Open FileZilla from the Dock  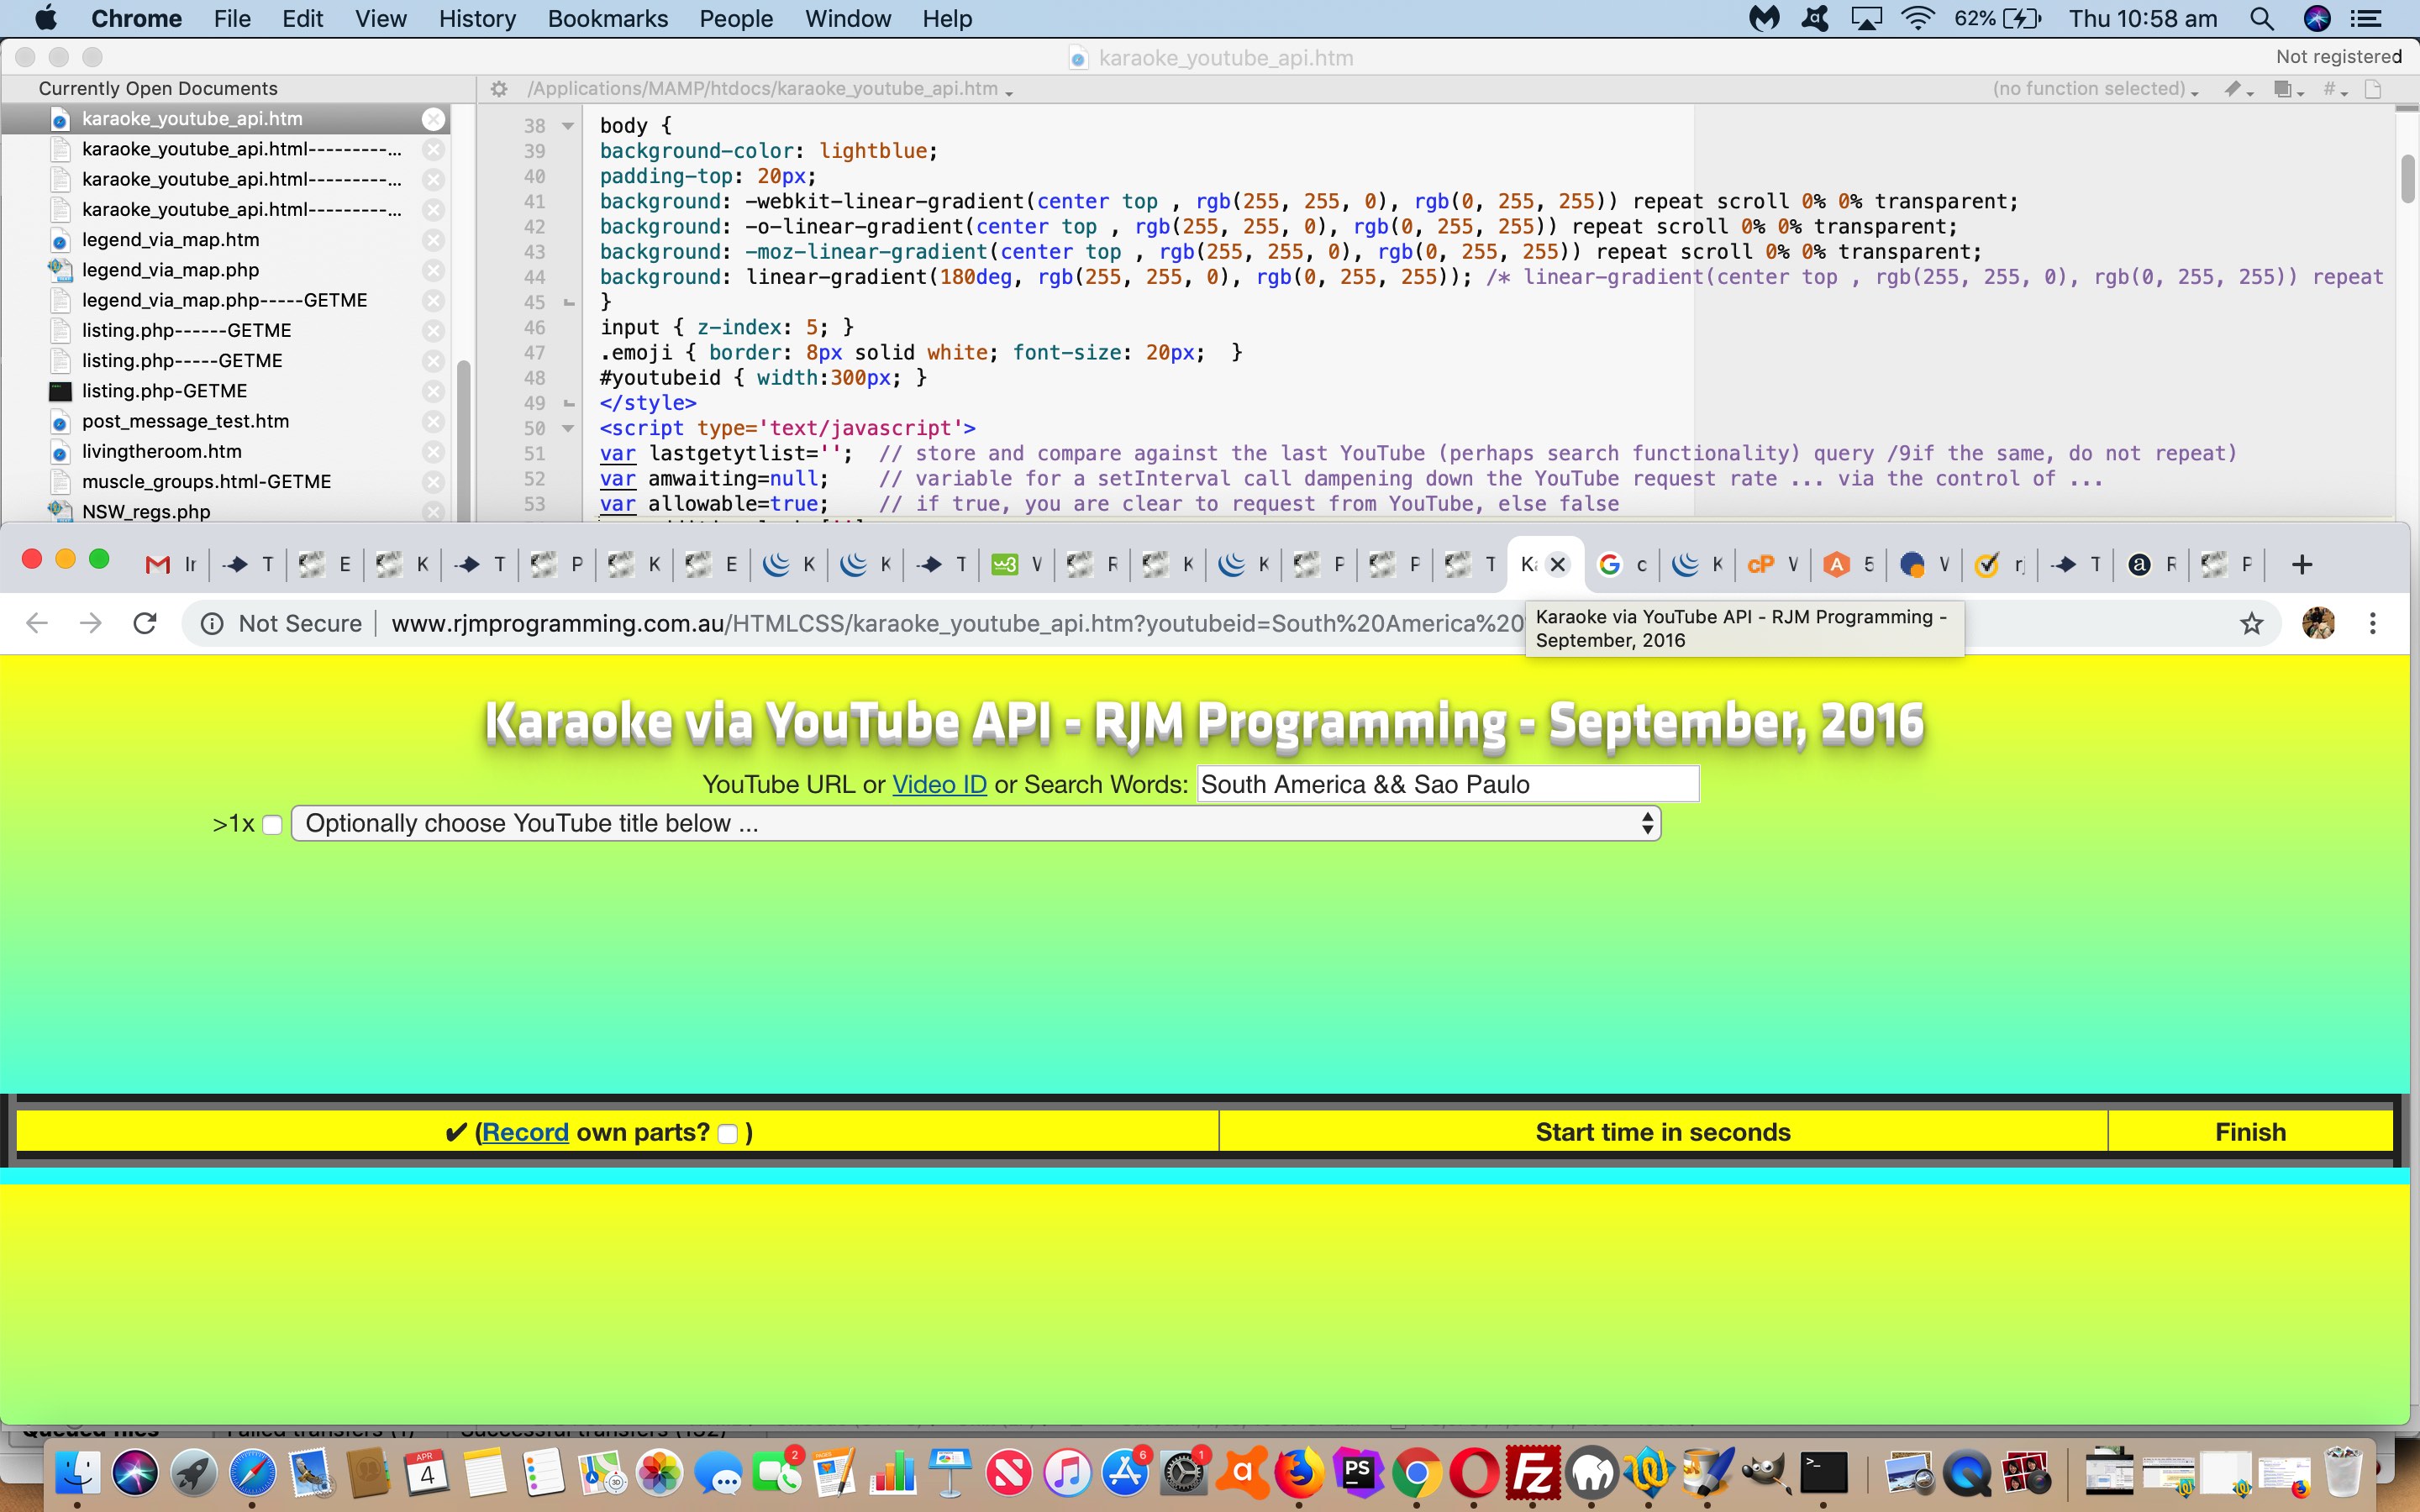pyautogui.click(x=1533, y=1472)
